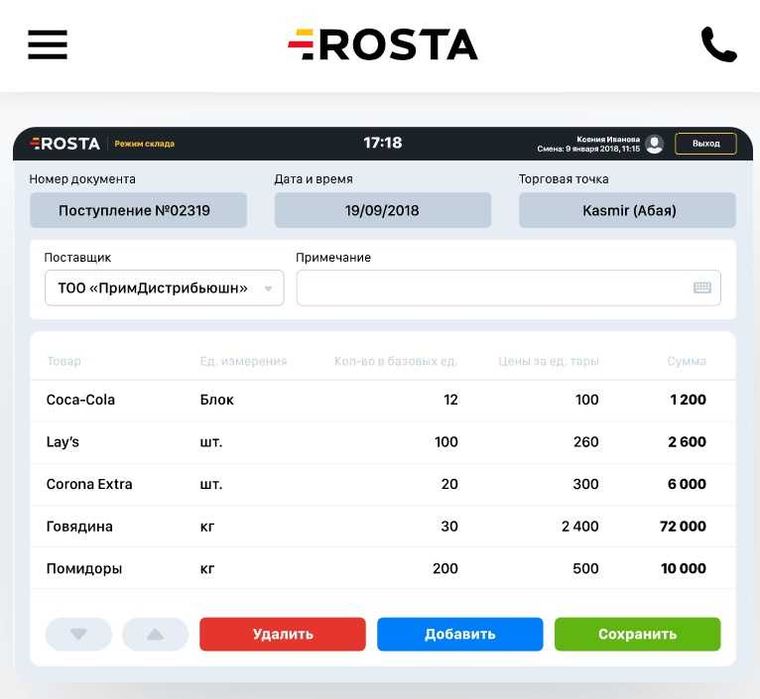The height and width of the screenshot is (699, 760).
Task: Click the small ROSTA logo in app header
Action: [65, 144]
